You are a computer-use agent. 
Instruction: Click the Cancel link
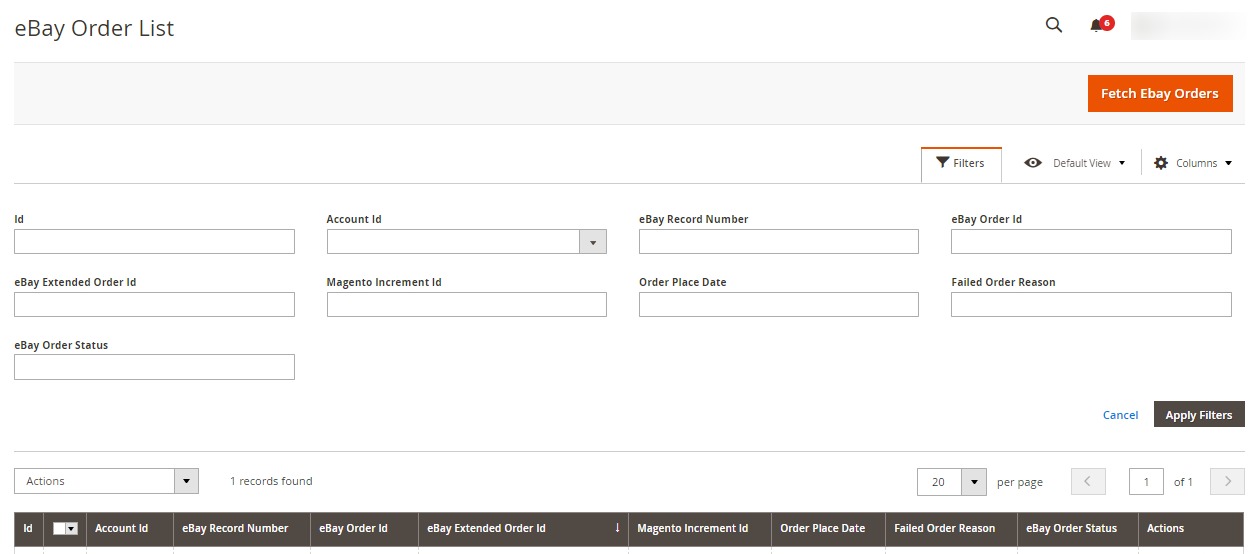(x=1120, y=415)
